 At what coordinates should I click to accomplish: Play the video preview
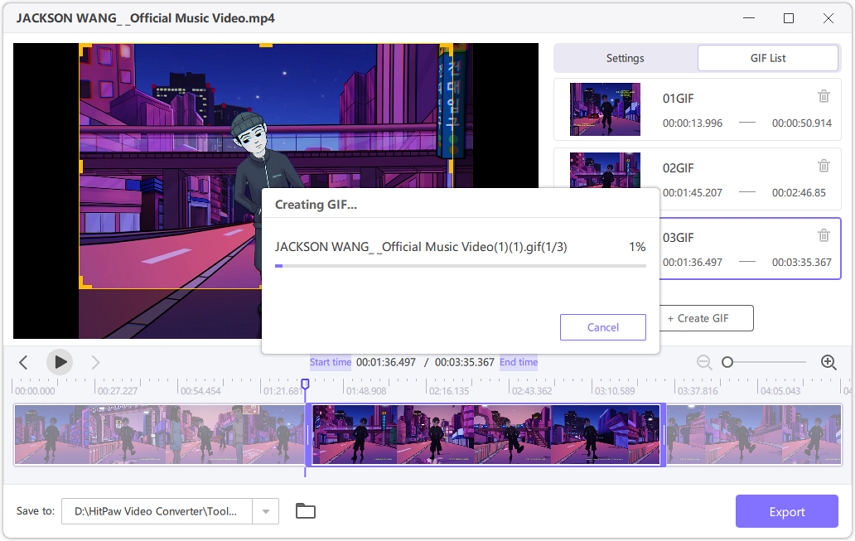59,362
